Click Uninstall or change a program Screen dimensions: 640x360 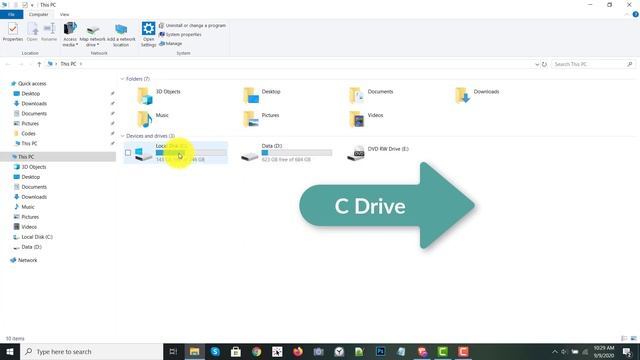(192, 25)
